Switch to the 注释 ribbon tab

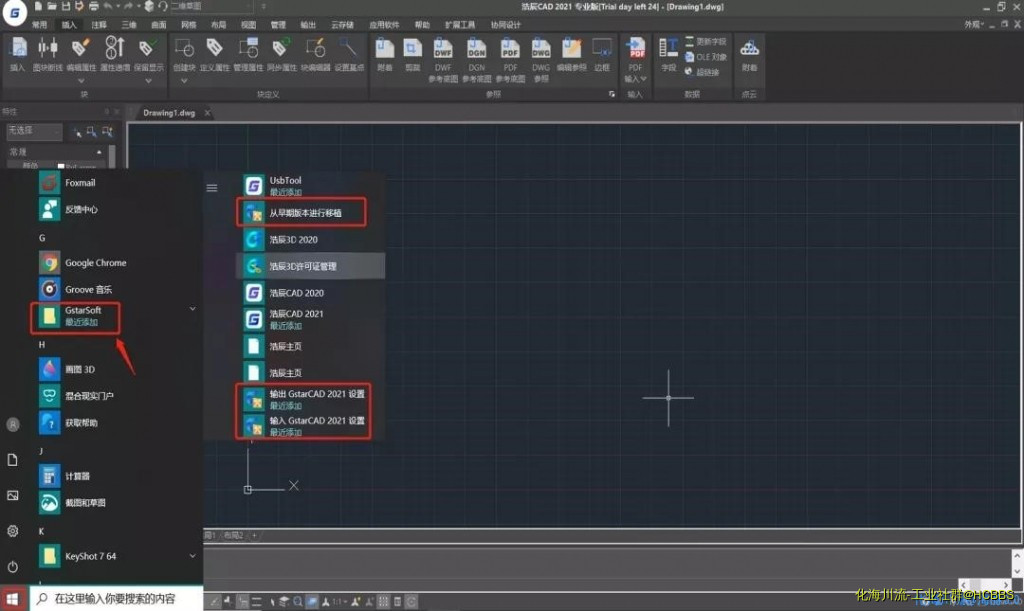coord(98,24)
